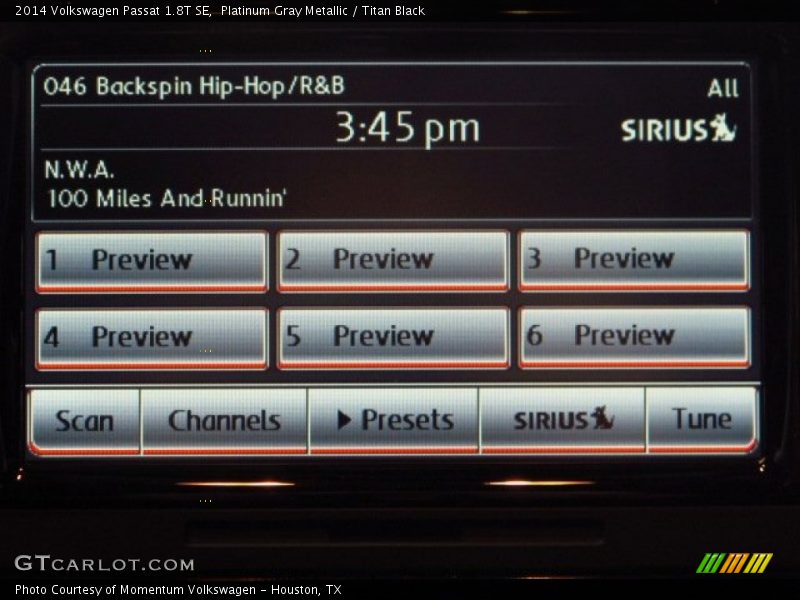
Task: Tap preset 3 Preview button
Action: click(x=634, y=261)
